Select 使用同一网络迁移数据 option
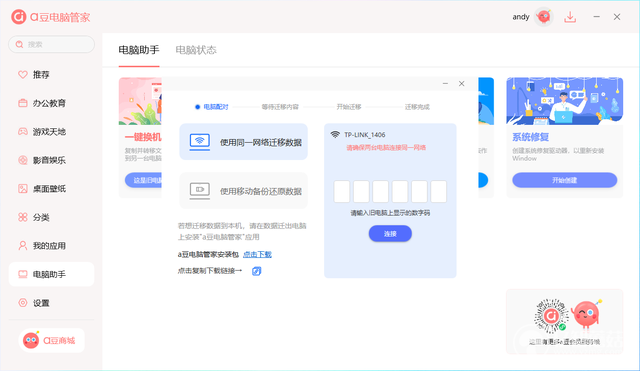The height and width of the screenshot is (371, 640). (243, 142)
